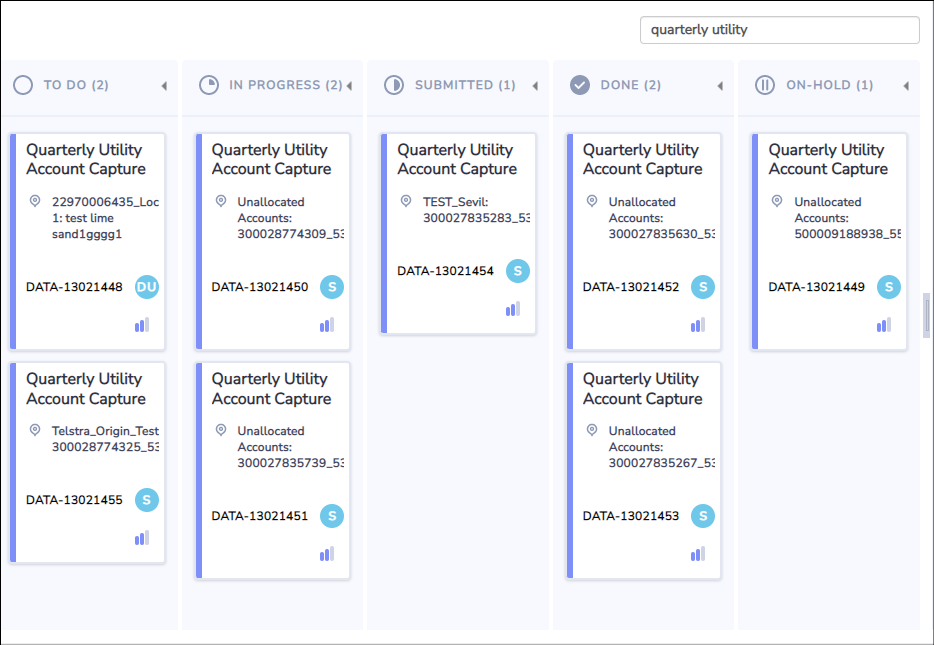Click the TO DO status circle icon
The image size is (934, 645).
[23, 85]
